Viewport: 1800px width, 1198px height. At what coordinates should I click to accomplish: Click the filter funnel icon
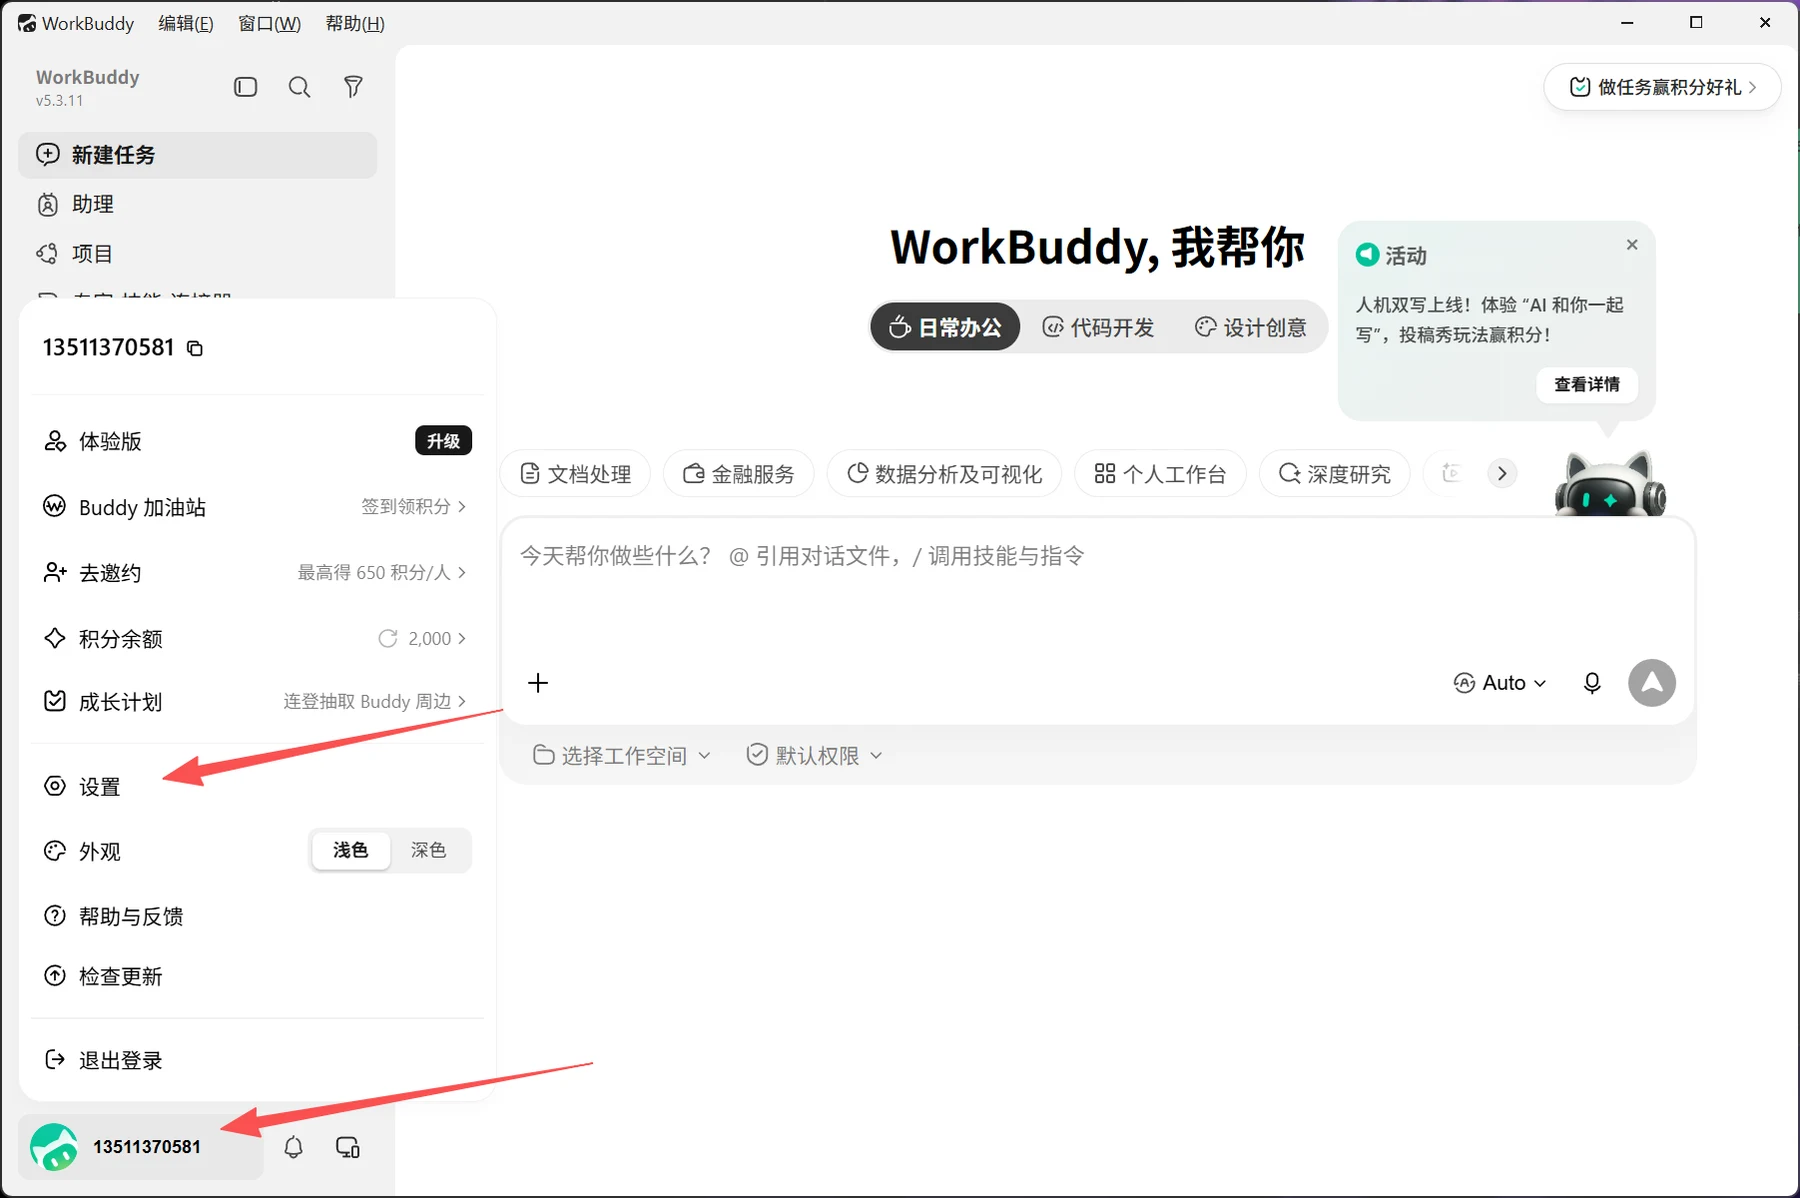[x=353, y=87]
